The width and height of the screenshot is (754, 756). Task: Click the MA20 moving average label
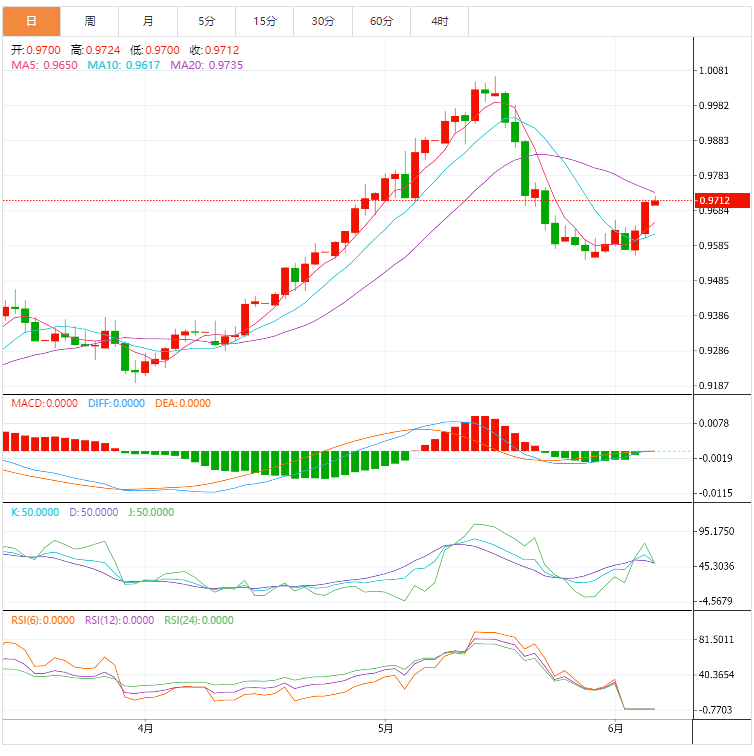coord(207,65)
